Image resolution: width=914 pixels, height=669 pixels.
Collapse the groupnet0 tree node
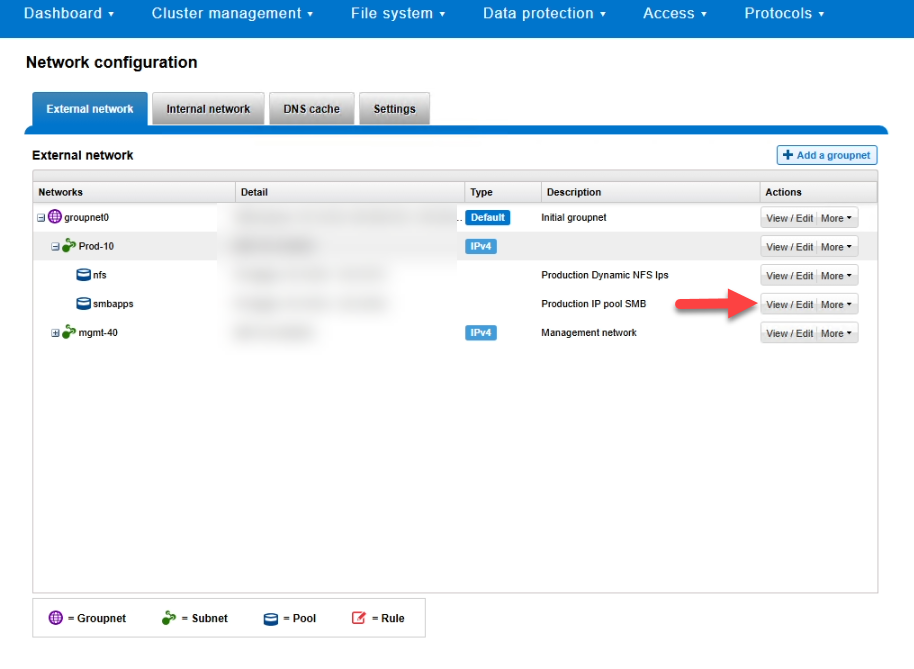(x=41, y=217)
